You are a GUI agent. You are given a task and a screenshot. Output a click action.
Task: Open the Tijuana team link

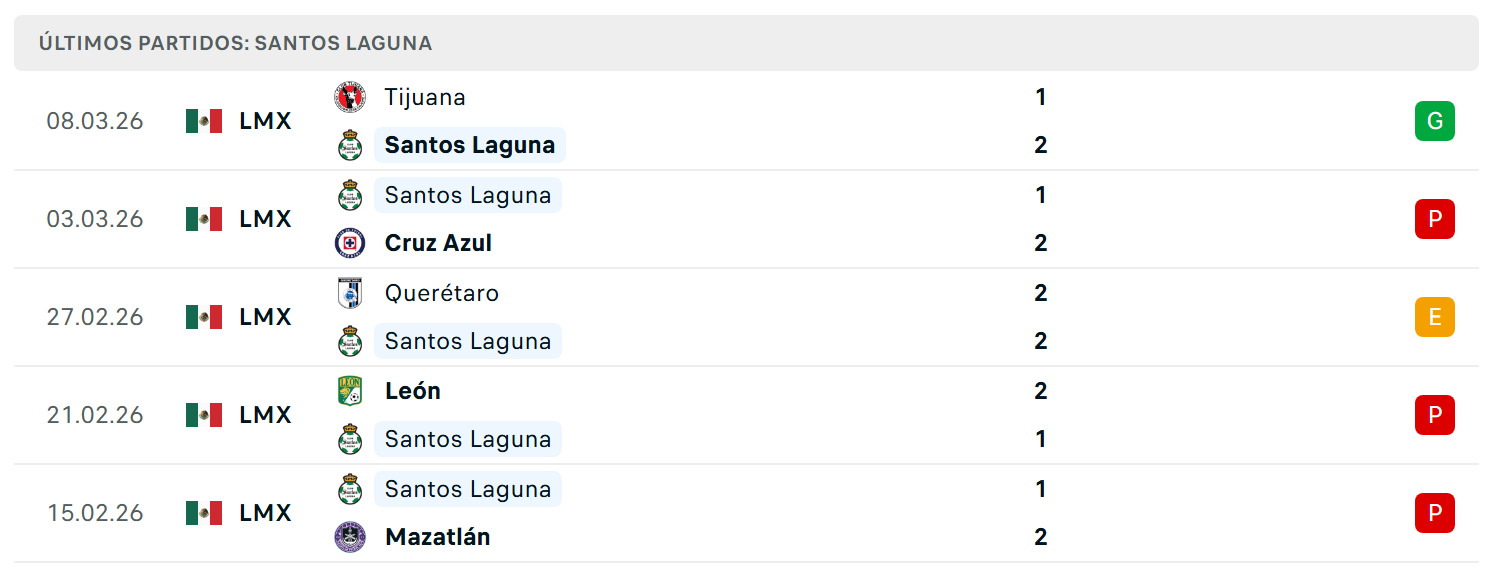click(425, 97)
